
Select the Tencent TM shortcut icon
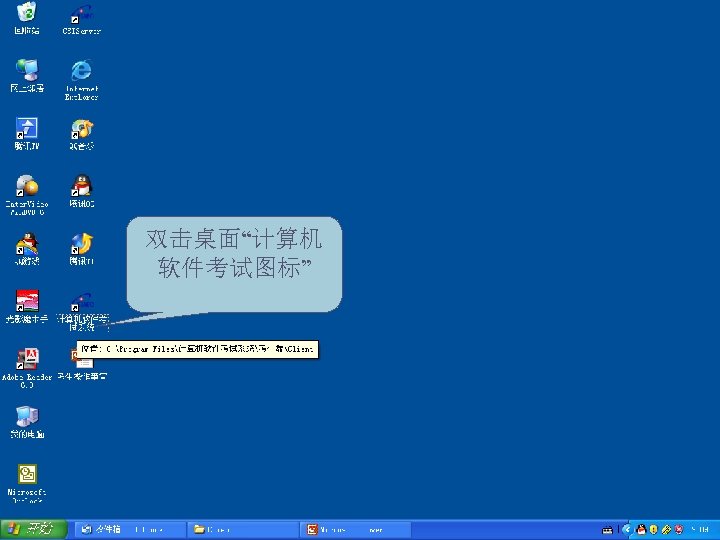tap(27, 134)
